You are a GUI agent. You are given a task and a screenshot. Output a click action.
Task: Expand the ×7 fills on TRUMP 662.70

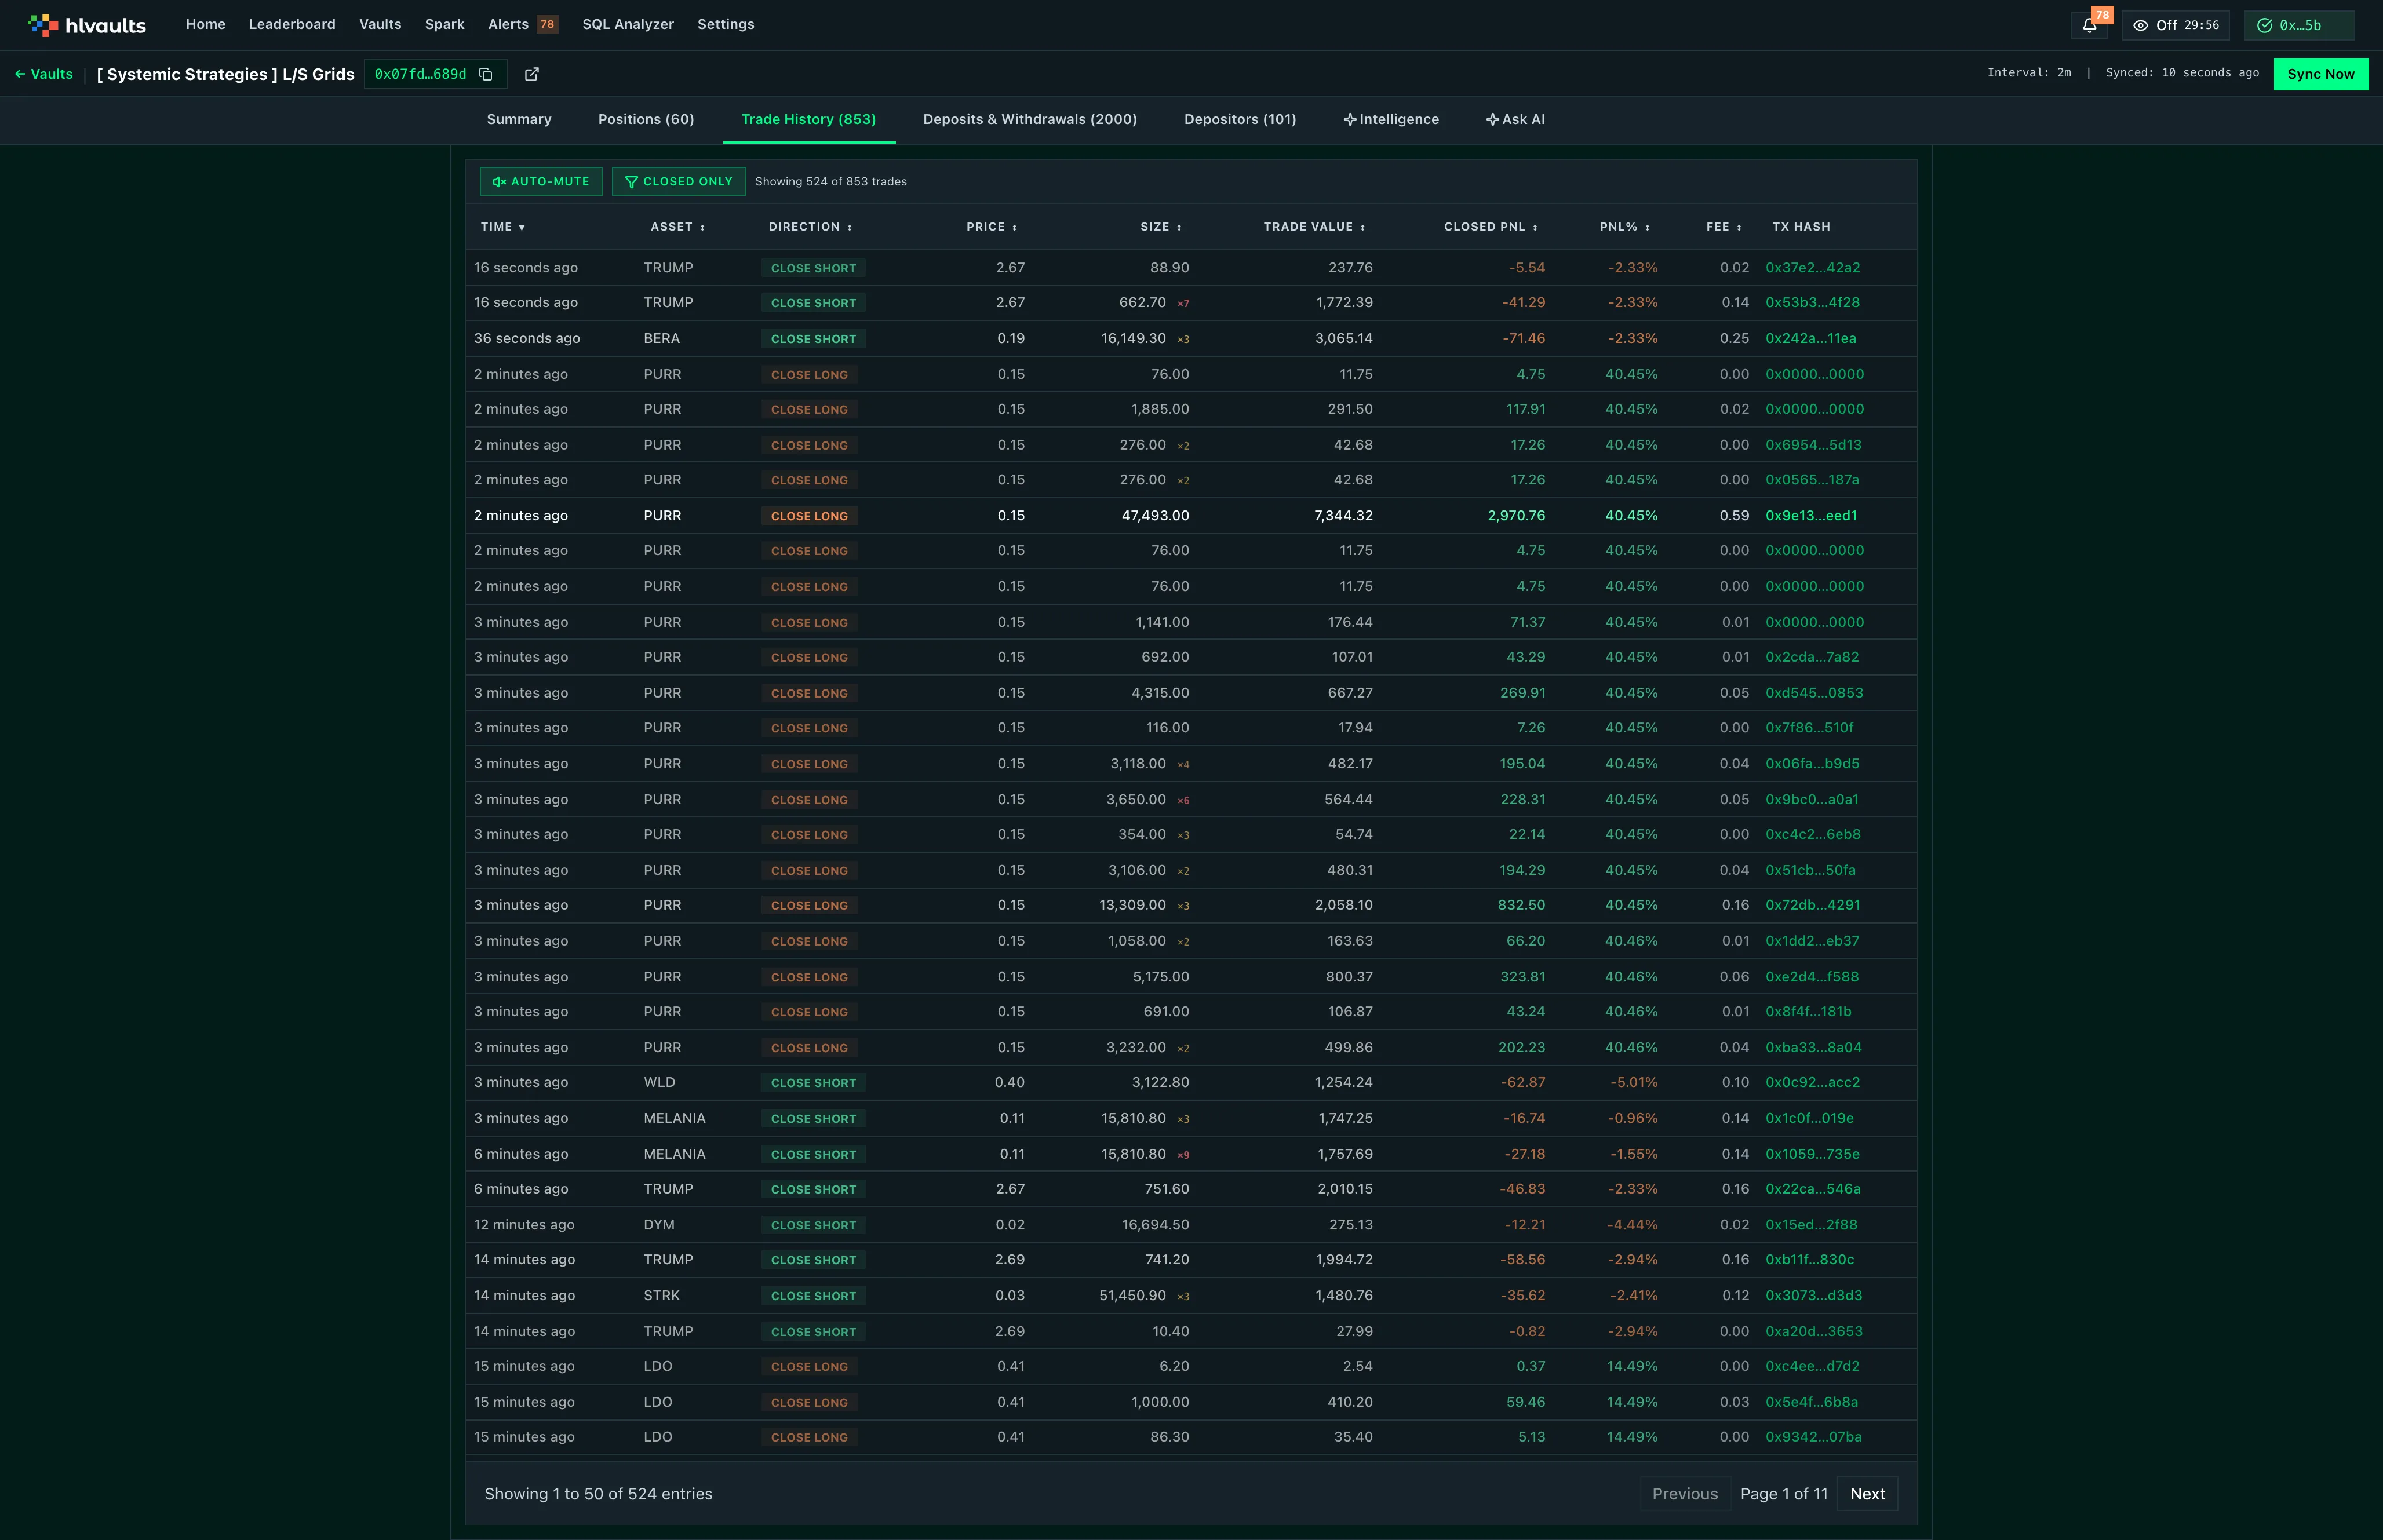(x=1183, y=303)
